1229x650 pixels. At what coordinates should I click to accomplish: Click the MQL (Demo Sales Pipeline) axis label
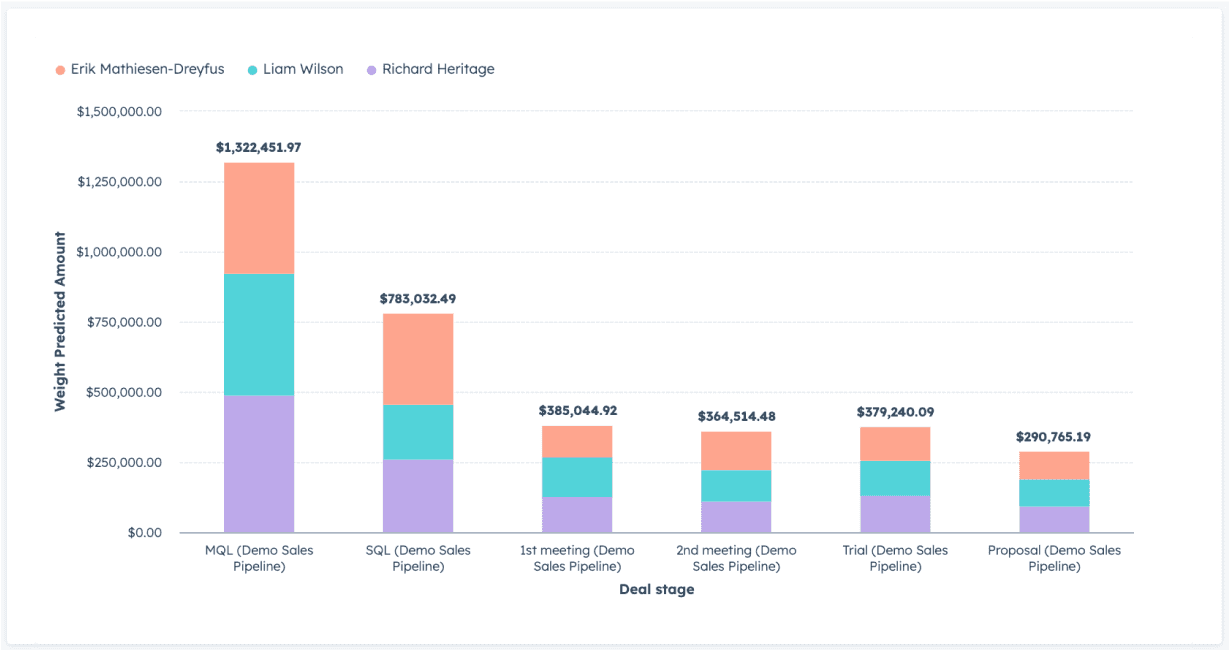pyautogui.click(x=259, y=557)
